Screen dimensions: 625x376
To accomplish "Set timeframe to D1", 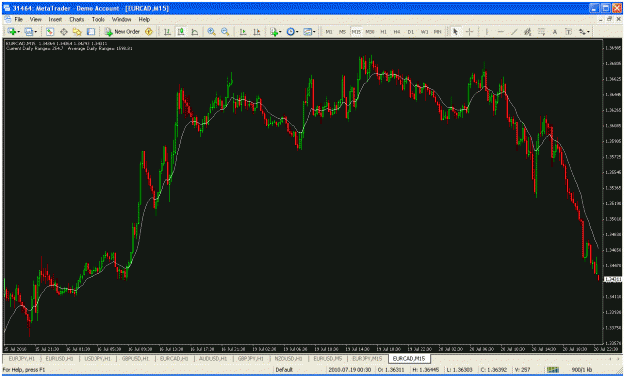I will pyautogui.click(x=411, y=31).
